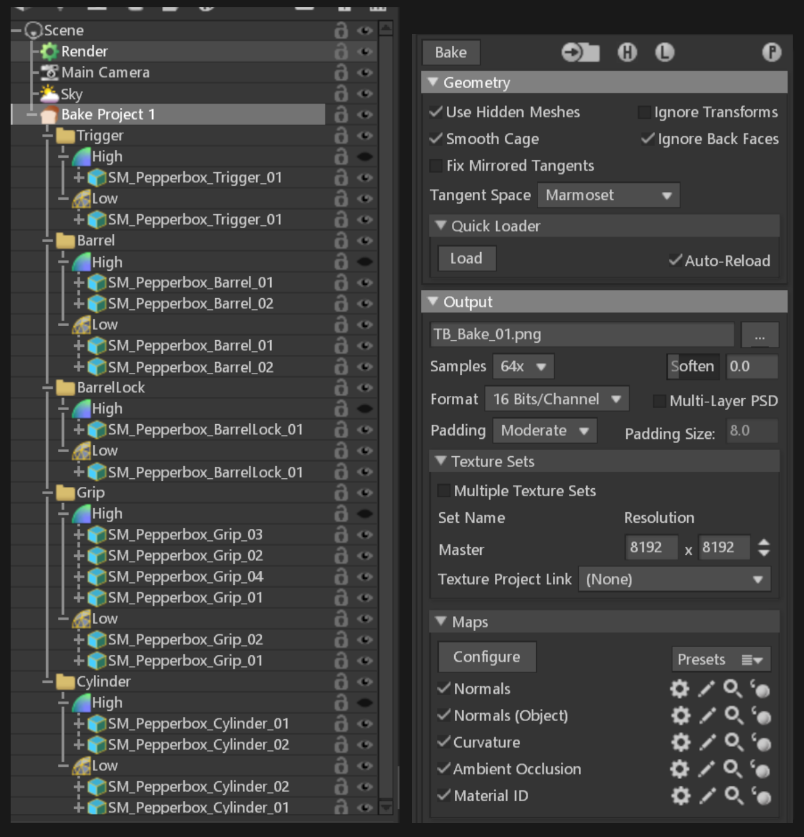Click the Trigger folder icon
Viewport: 804px width, 837px height.
65,136
